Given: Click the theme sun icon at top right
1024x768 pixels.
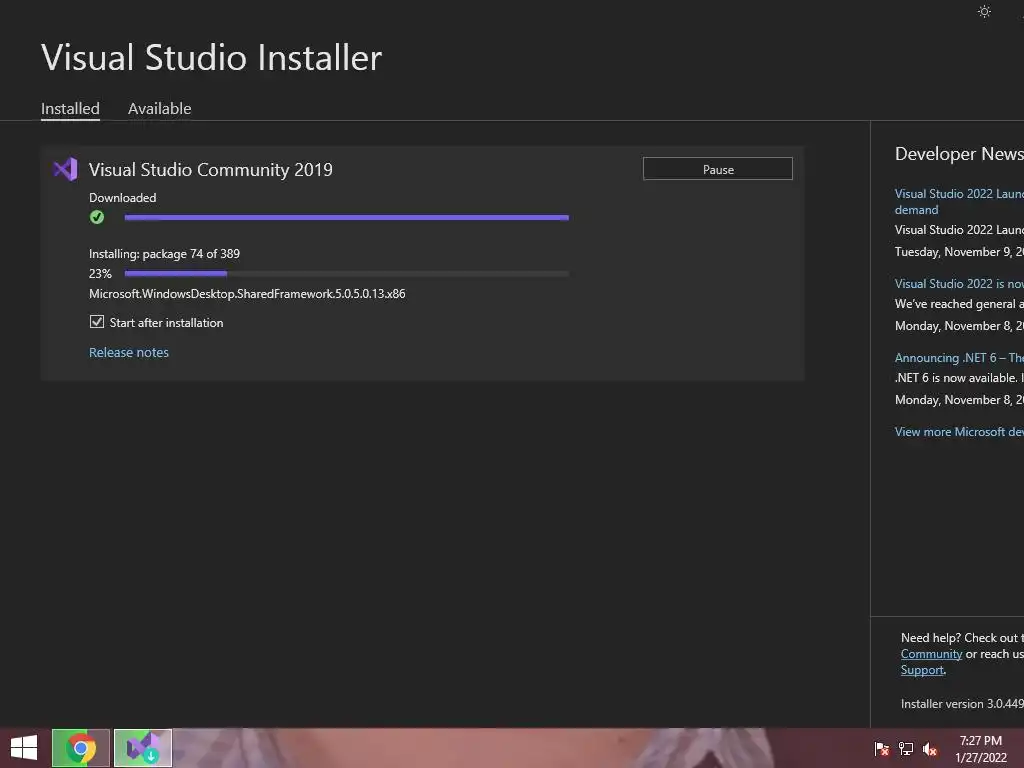Looking at the screenshot, I should [x=984, y=11].
